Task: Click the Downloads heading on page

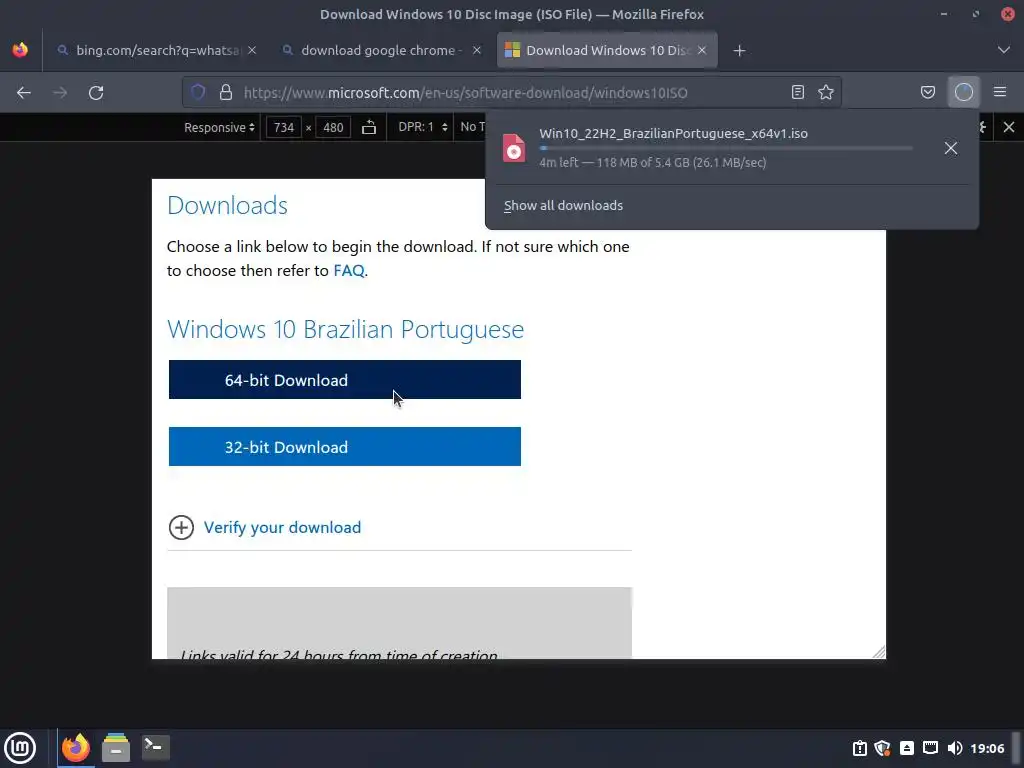Action: 227,205
